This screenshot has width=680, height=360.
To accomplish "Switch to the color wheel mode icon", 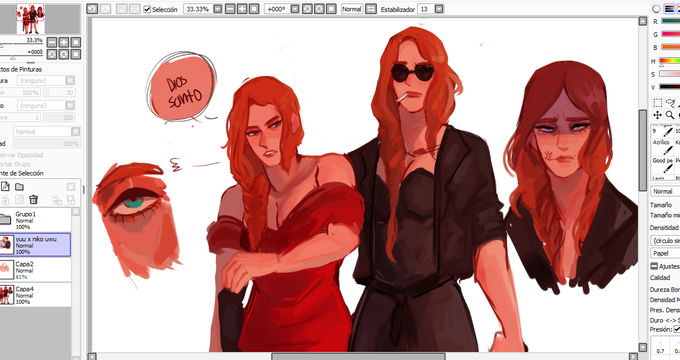I will 657,9.
